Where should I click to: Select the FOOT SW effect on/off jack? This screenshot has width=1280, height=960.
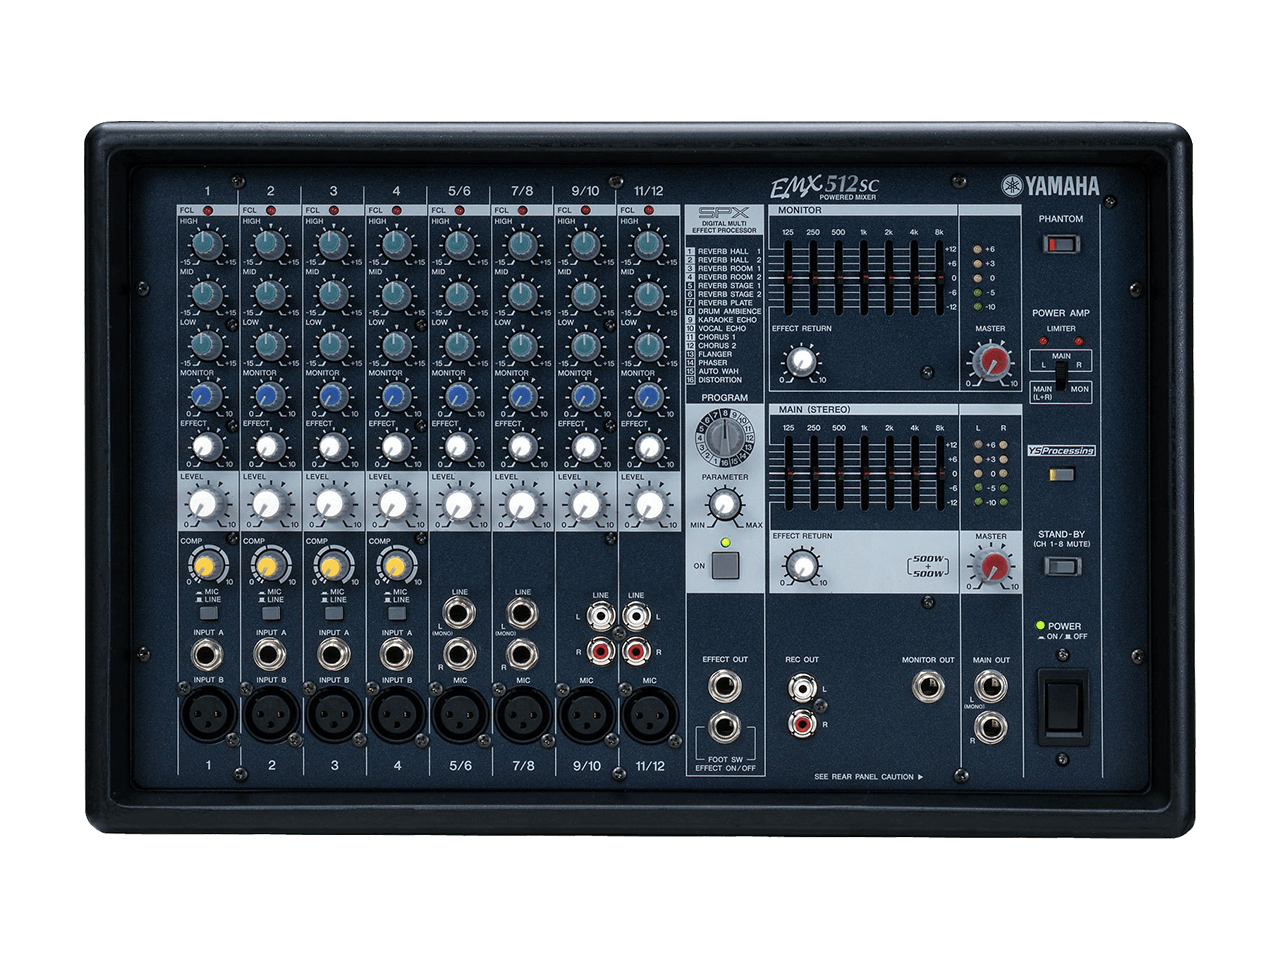pos(725,727)
